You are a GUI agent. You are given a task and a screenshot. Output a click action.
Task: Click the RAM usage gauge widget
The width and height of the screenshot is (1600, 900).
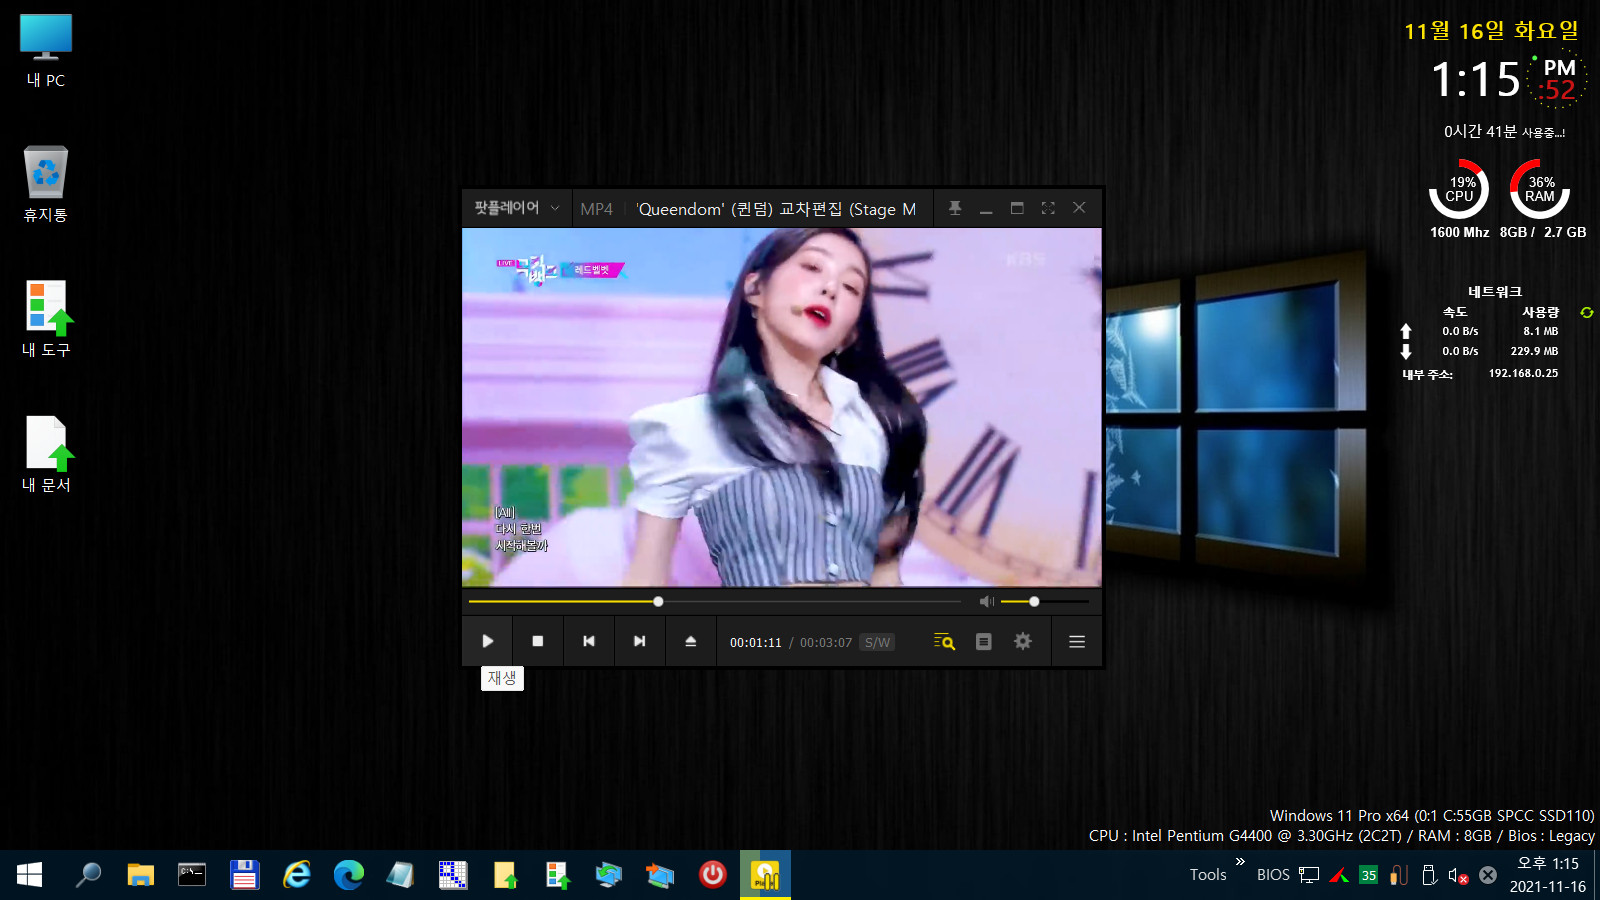point(1540,189)
